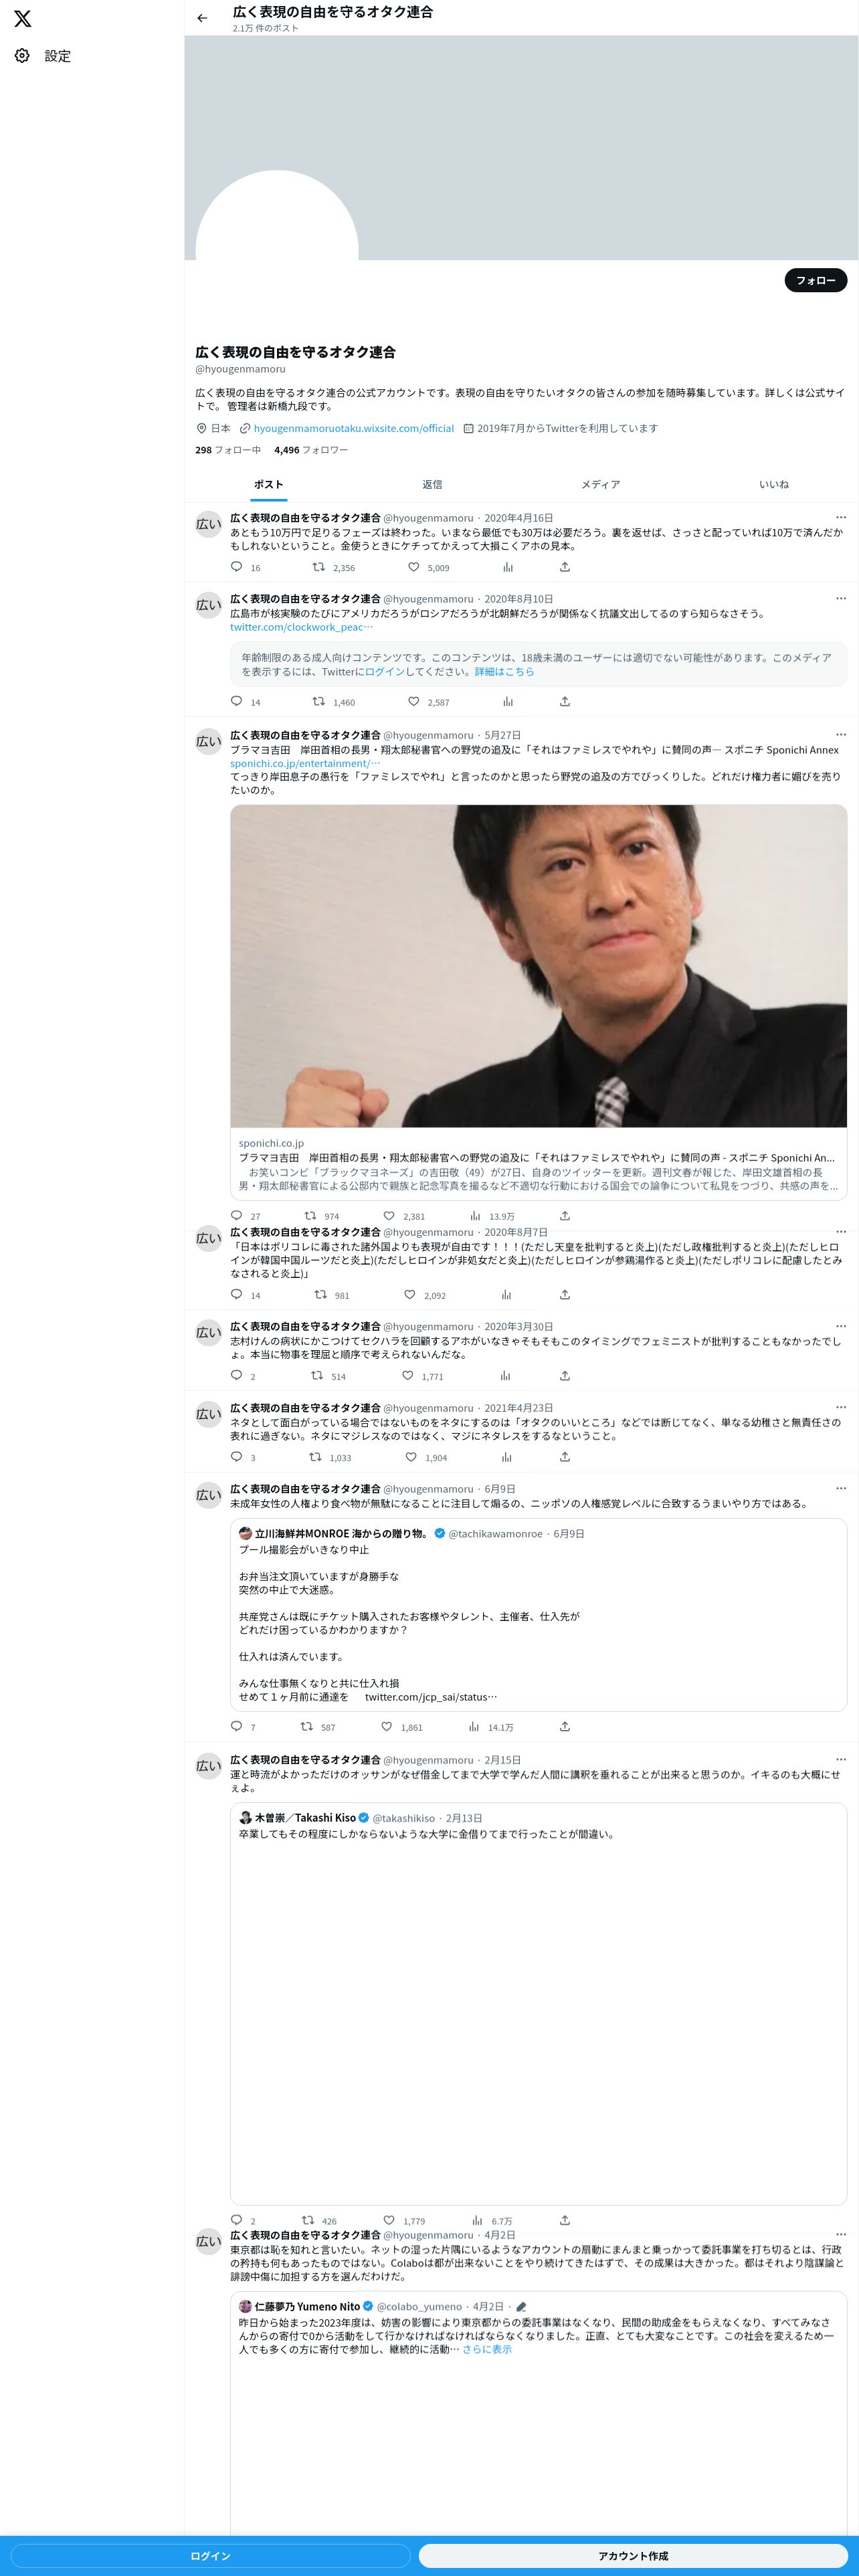859x2576 pixels.
Task: Go back using the arrow icon
Action: point(202,18)
